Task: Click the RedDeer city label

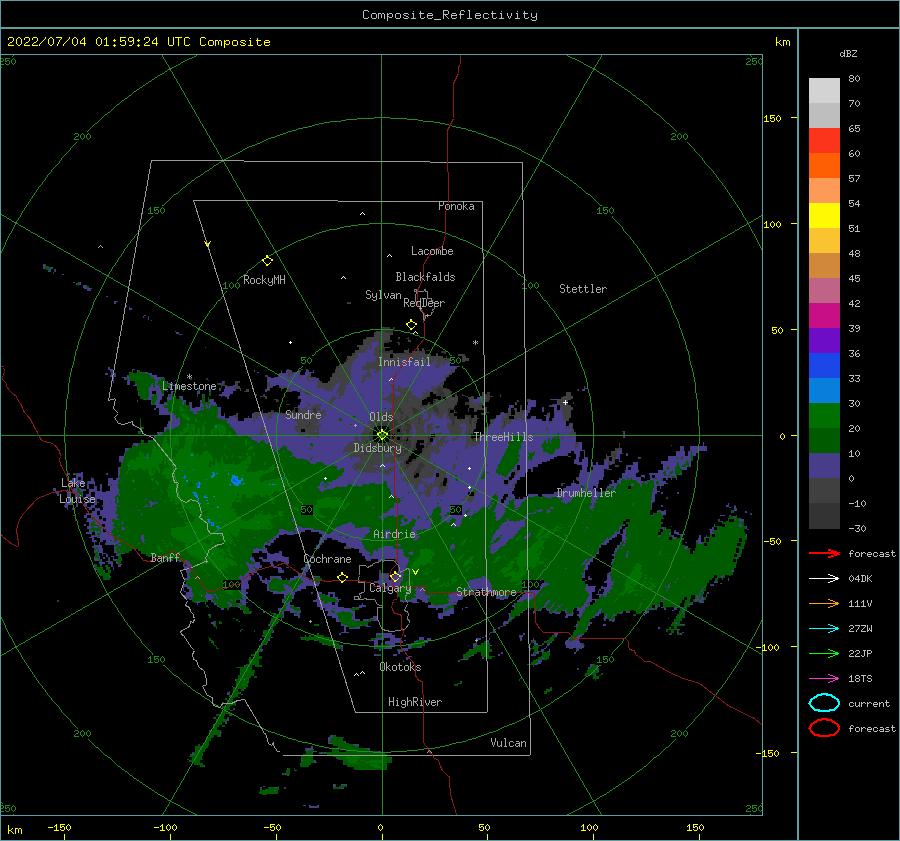Action: click(x=424, y=303)
